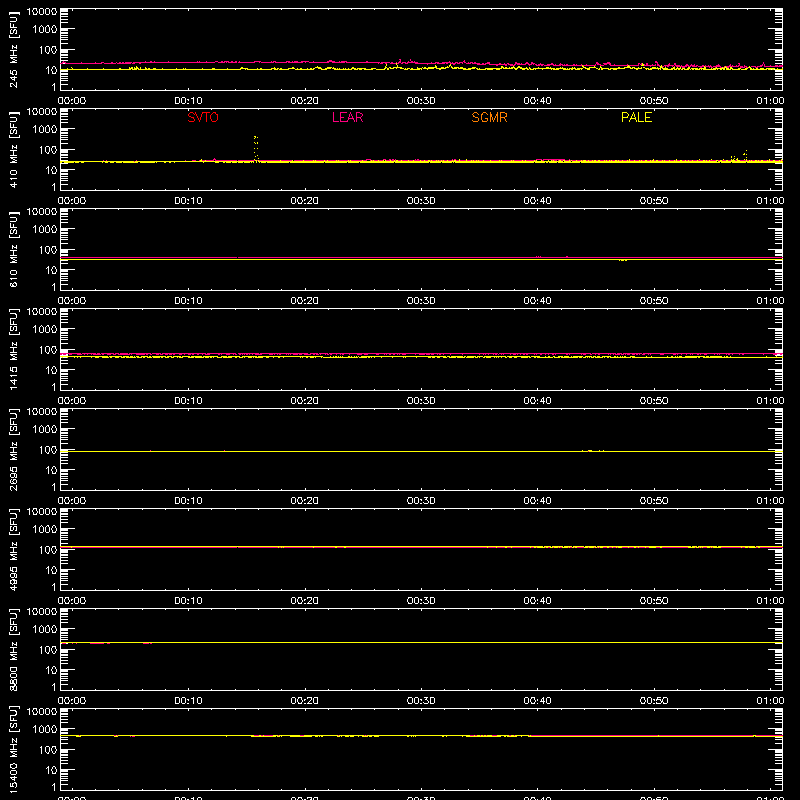Select the 4995 MHz [SFU] axis title
This screenshot has height=800, width=800.
click(13, 549)
